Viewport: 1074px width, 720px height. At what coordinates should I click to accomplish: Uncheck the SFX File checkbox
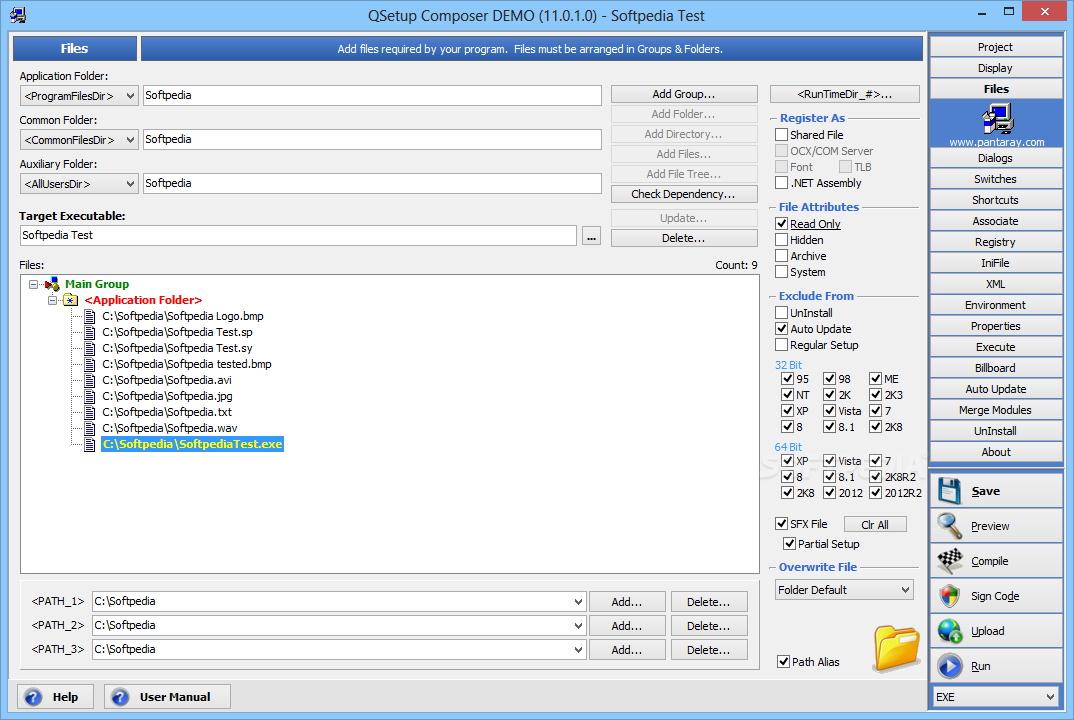click(782, 524)
